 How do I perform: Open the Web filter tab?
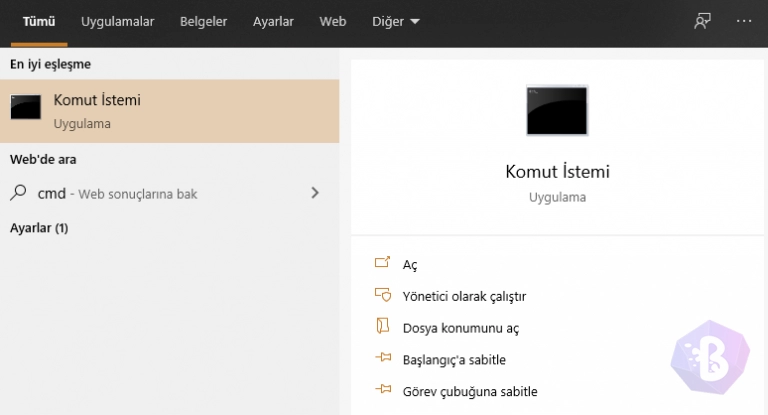tap(333, 21)
